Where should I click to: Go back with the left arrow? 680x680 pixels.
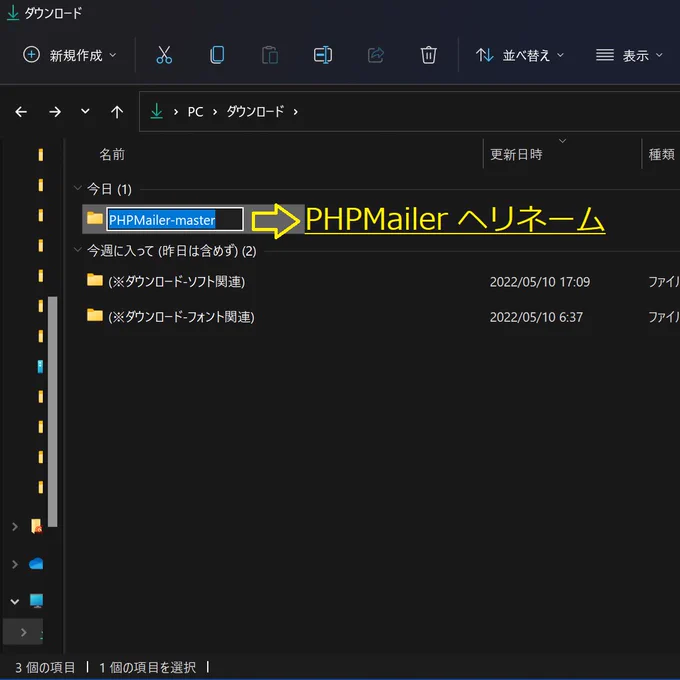click(x=21, y=112)
